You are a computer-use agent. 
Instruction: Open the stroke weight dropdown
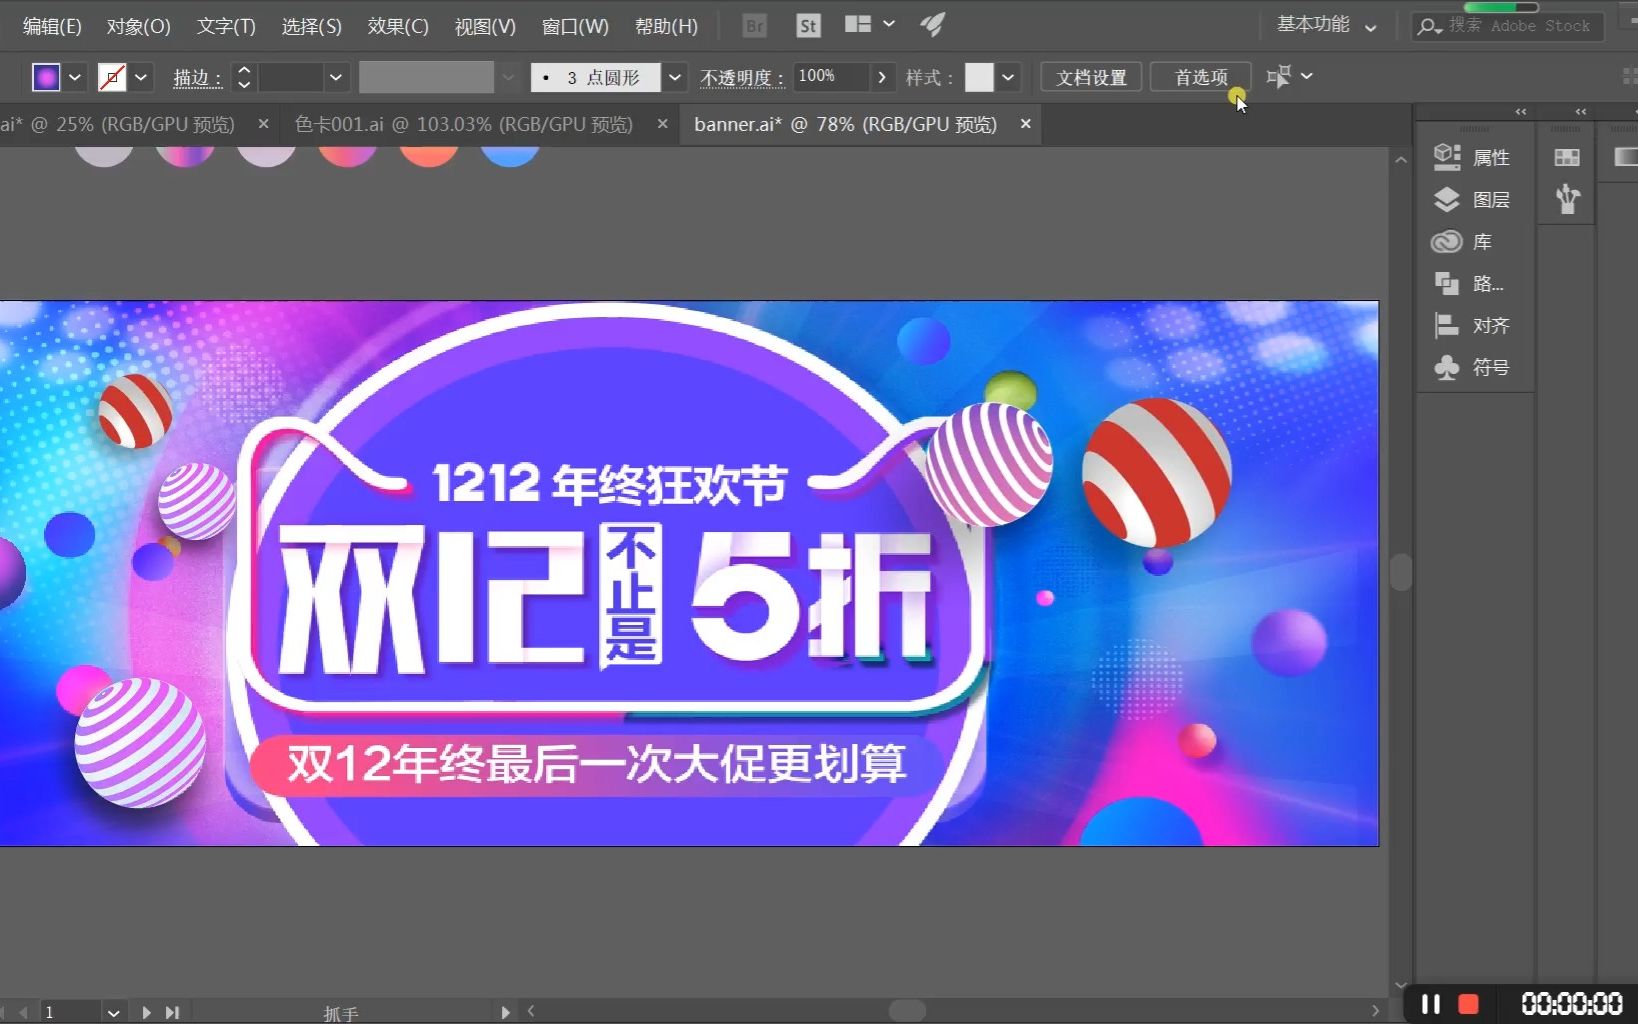(336, 77)
